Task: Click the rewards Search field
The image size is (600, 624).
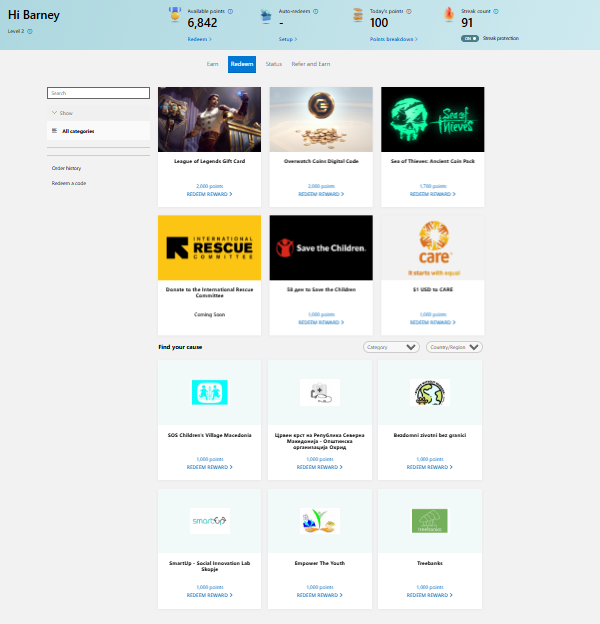Action: point(98,93)
